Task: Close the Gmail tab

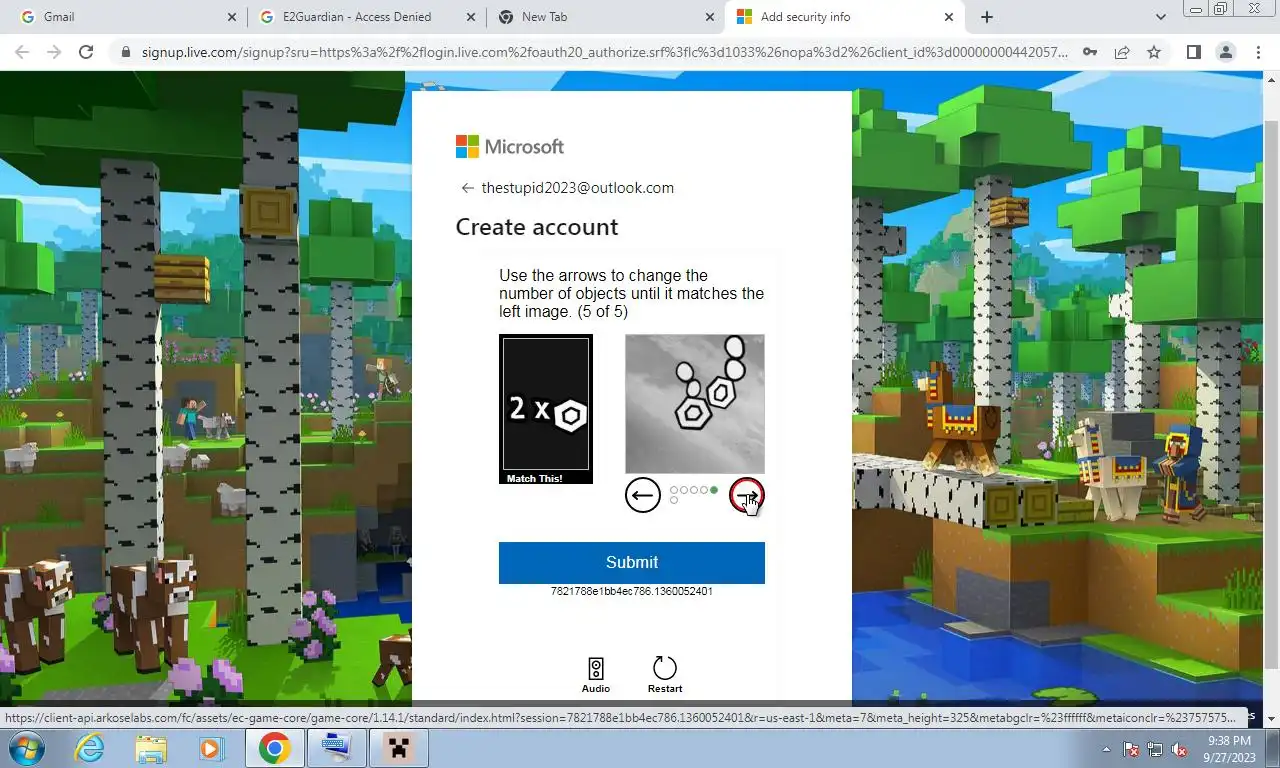Action: click(232, 17)
